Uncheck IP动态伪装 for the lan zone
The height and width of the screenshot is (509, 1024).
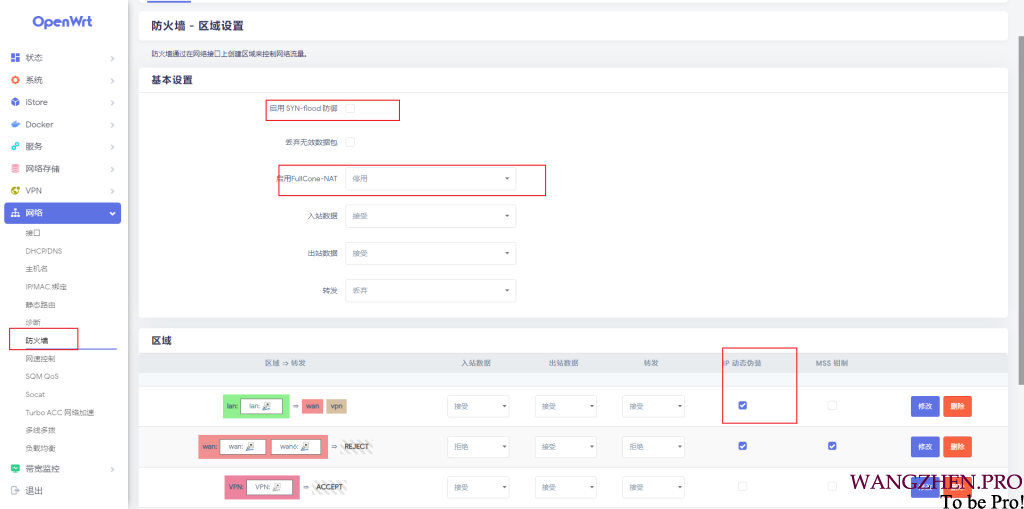[x=742, y=405]
